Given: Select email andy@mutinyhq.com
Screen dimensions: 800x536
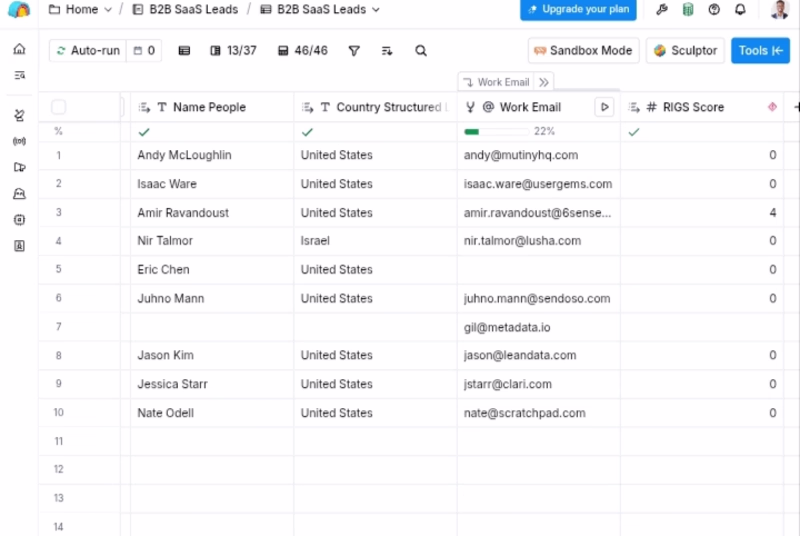Looking at the screenshot, I should (538, 155).
